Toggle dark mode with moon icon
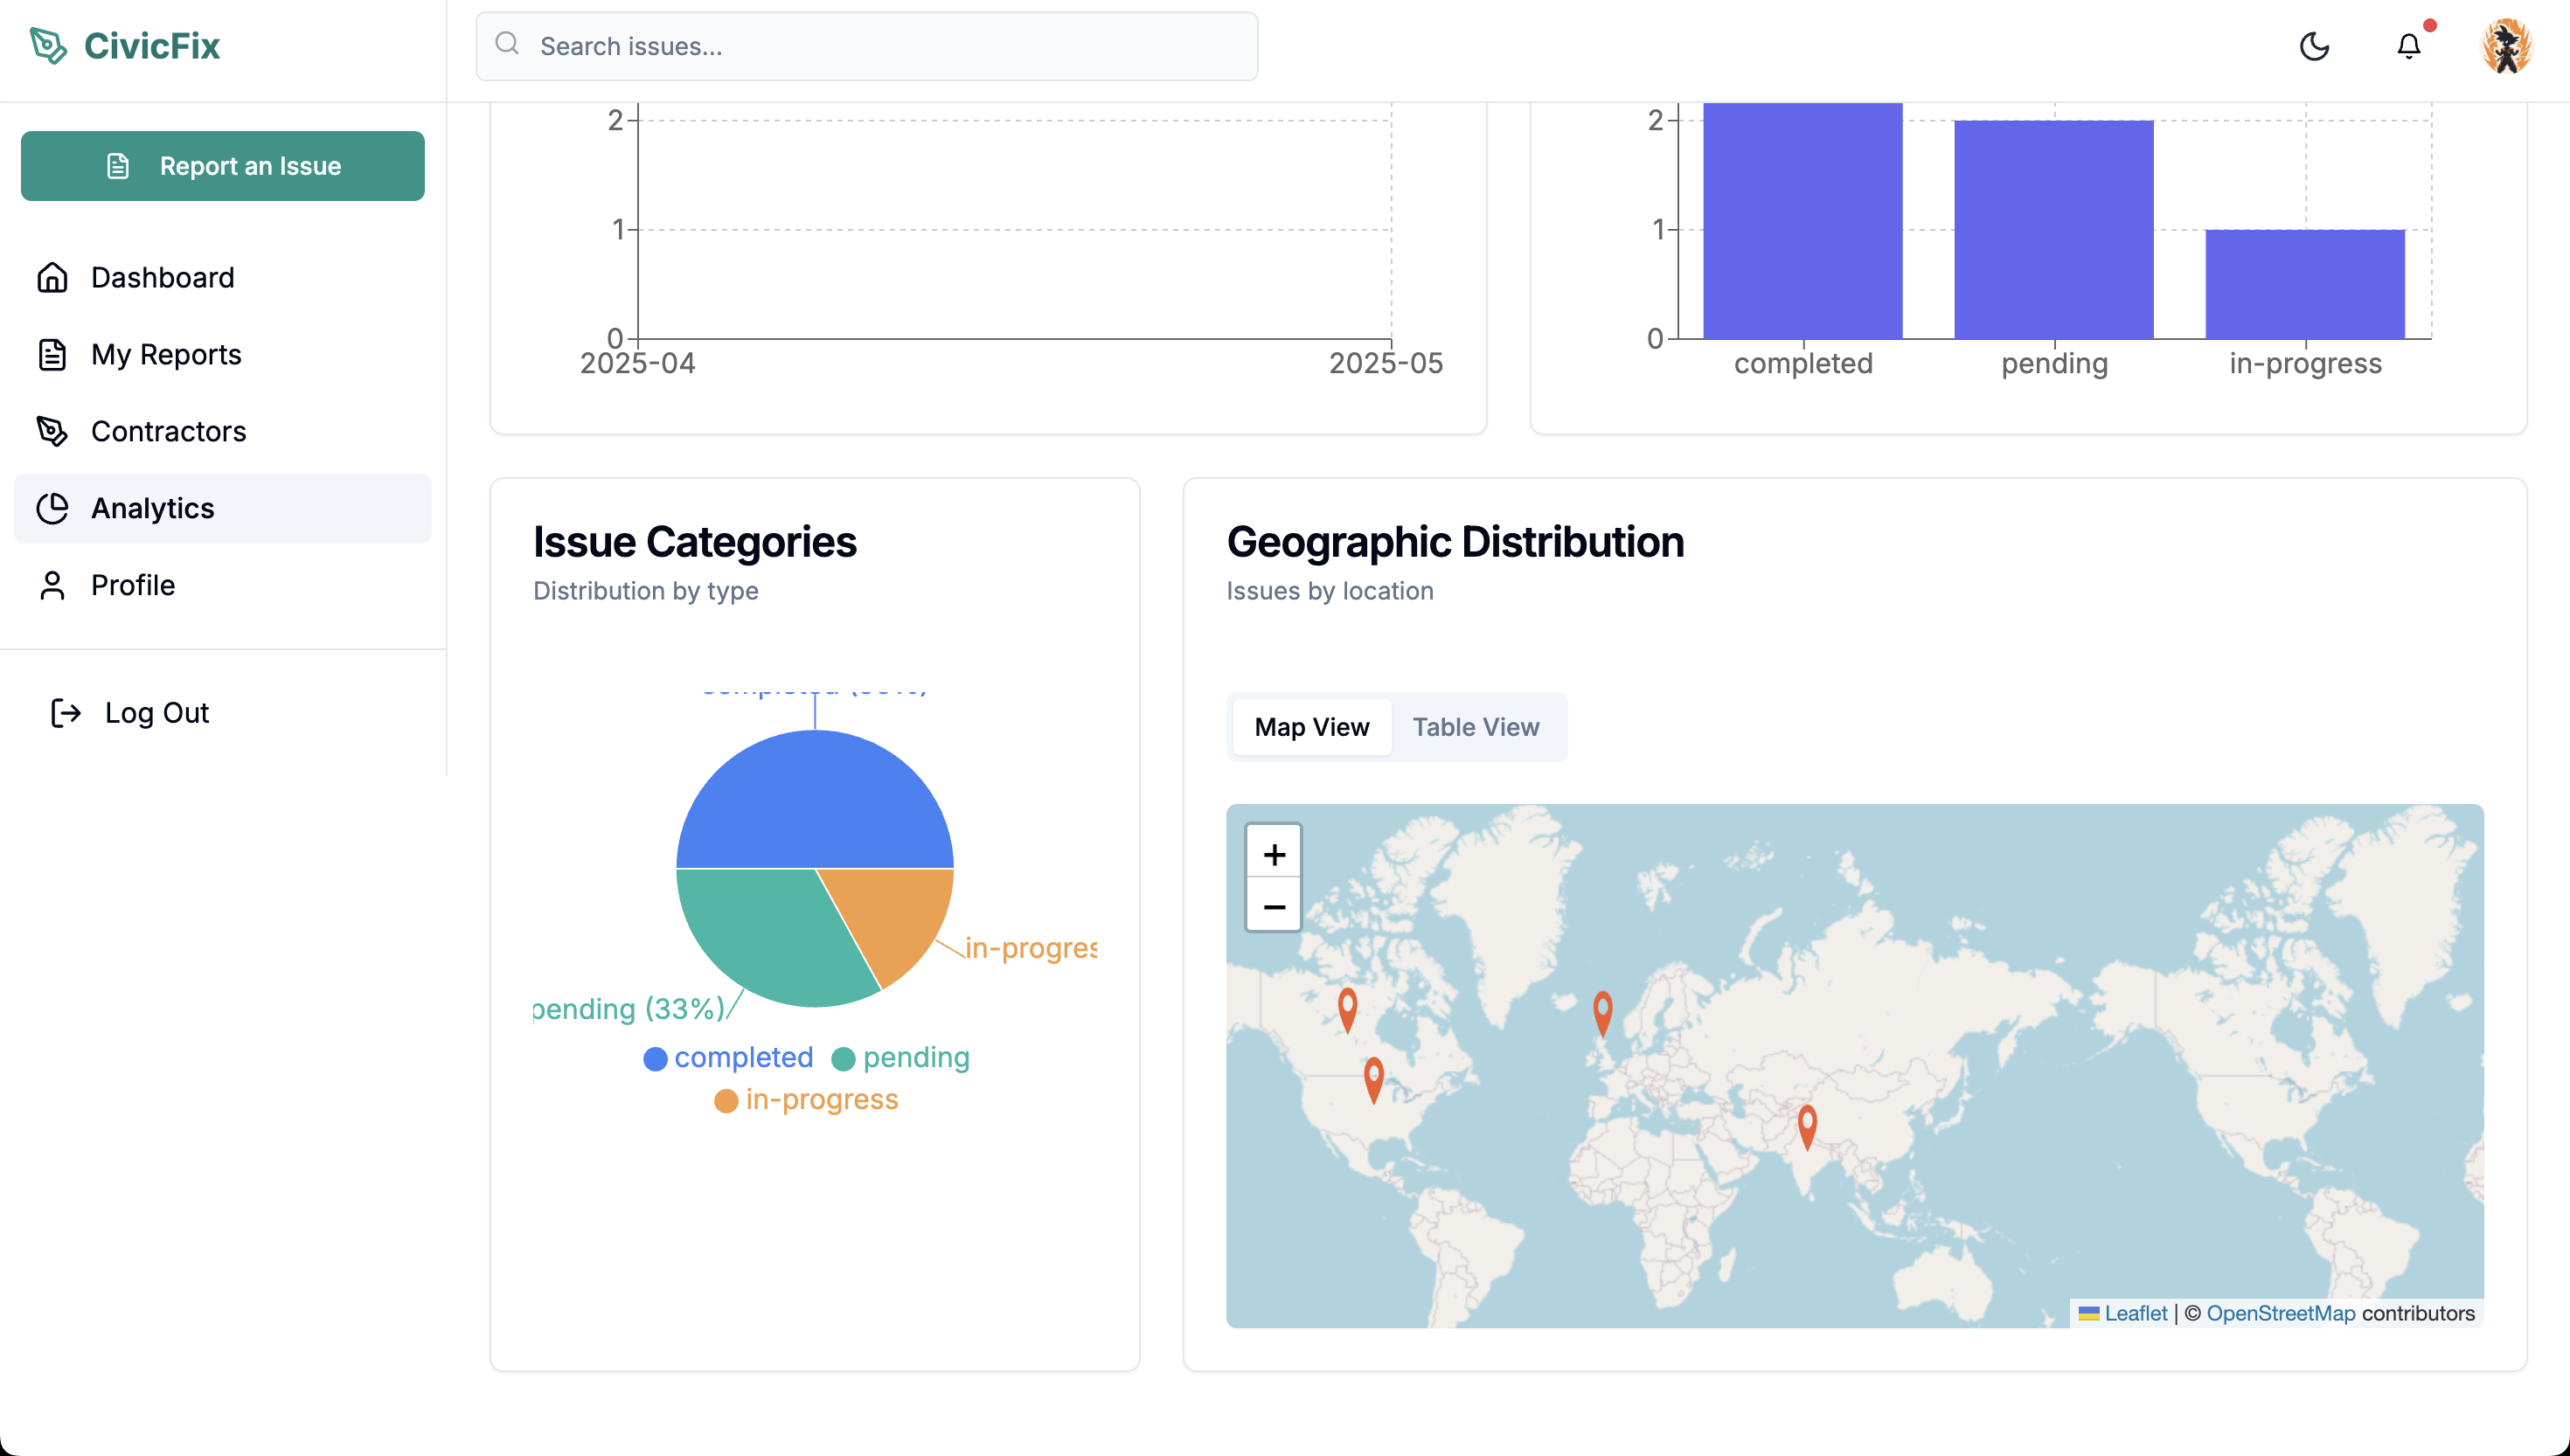Viewport: 2570px width, 1456px height. [2314, 46]
